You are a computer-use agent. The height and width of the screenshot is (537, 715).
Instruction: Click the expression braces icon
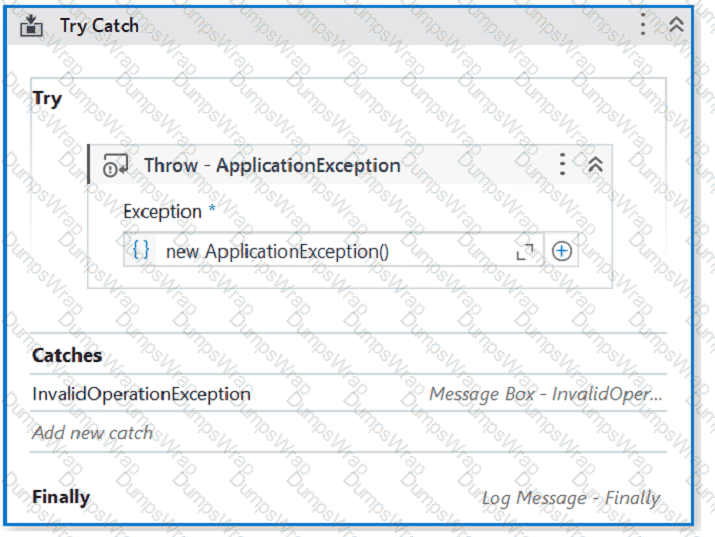click(x=140, y=250)
